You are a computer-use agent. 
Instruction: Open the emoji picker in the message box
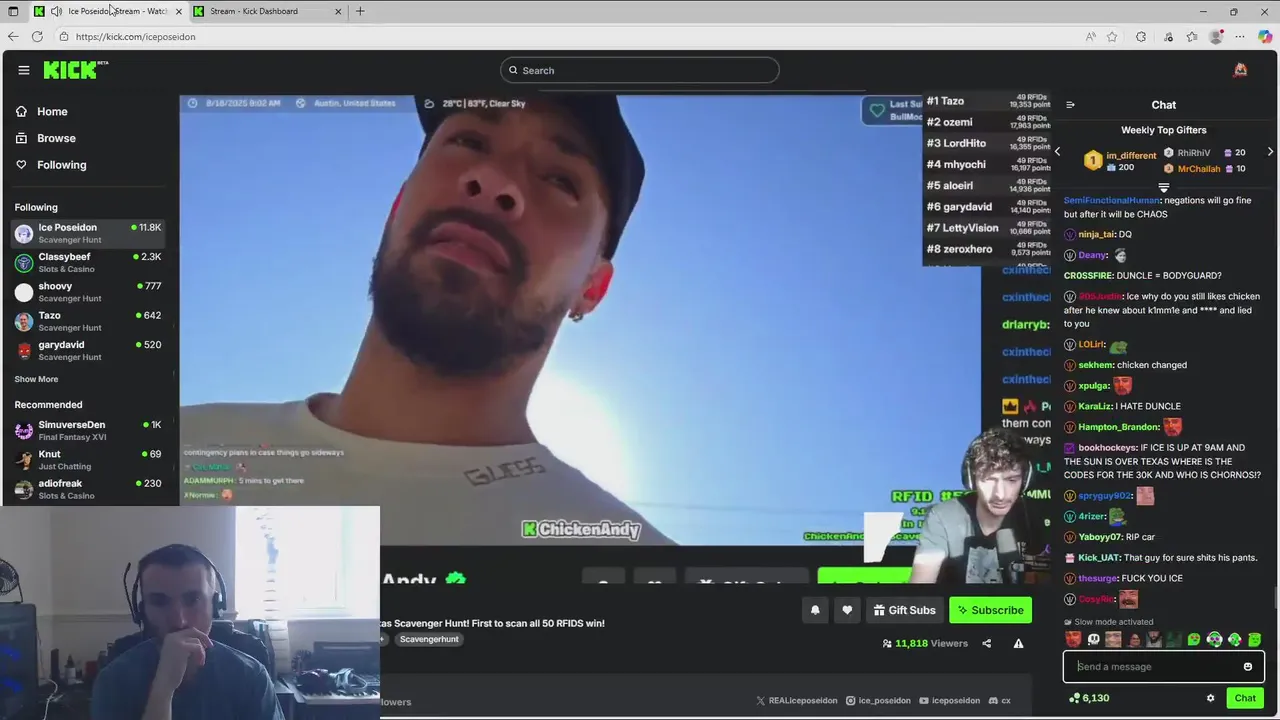tap(1247, 667)
